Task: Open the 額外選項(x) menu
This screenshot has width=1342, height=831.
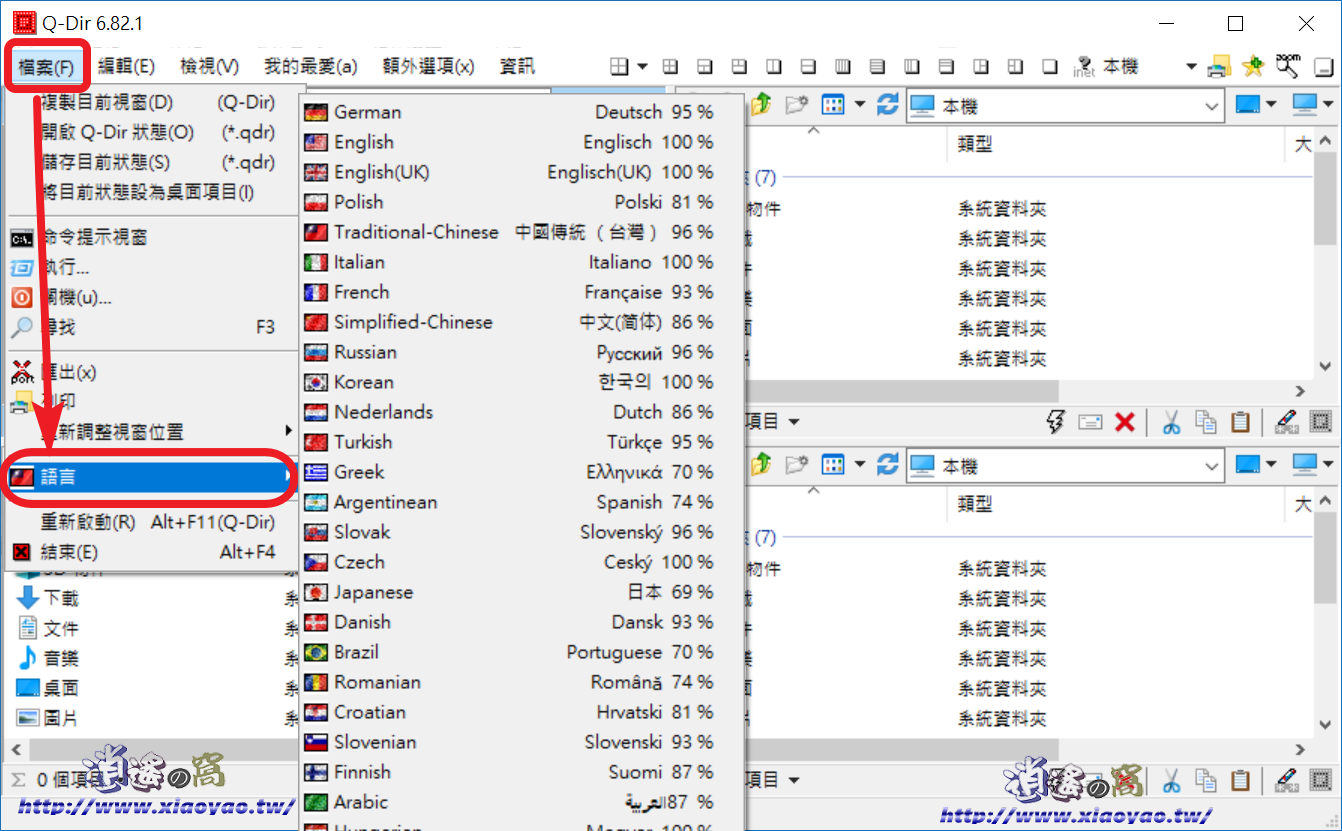Action: click(428, 67)
